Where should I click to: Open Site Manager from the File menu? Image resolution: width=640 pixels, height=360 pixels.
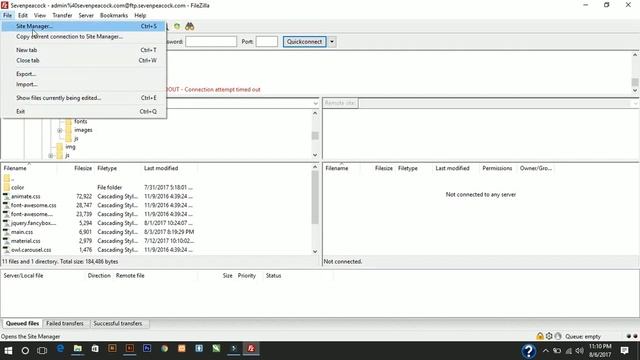(x=84, y=26)
